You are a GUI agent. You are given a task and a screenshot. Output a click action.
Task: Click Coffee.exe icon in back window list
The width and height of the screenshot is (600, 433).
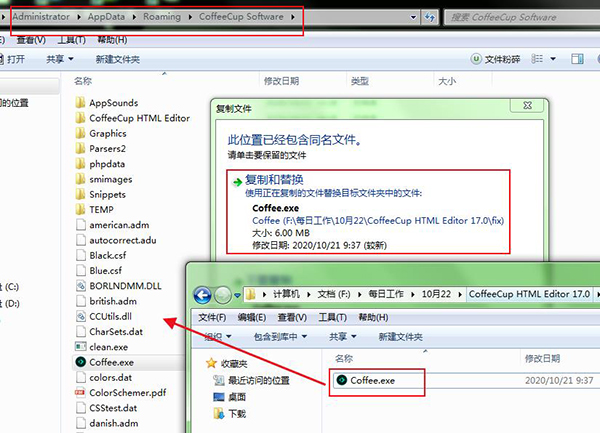pyautogui.click(x=81, y=362)
